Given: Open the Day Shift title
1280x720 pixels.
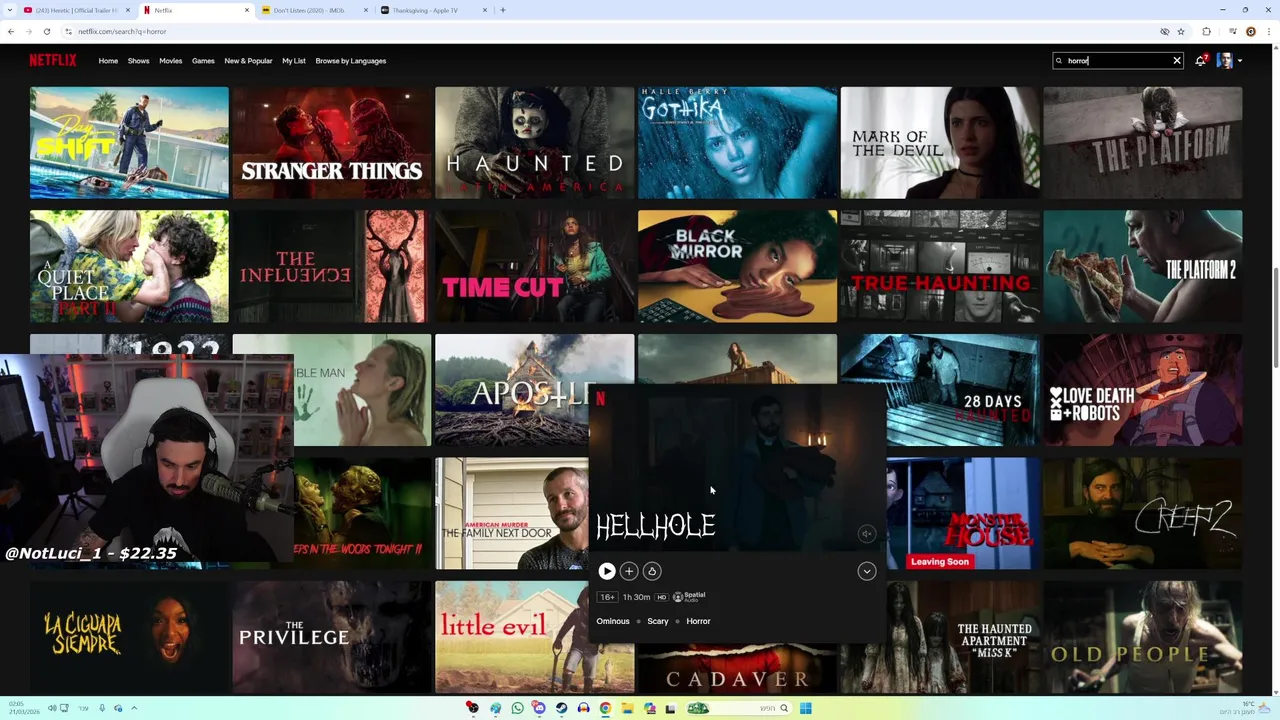Looking at the screenshot, I should [x=129, y=142].
